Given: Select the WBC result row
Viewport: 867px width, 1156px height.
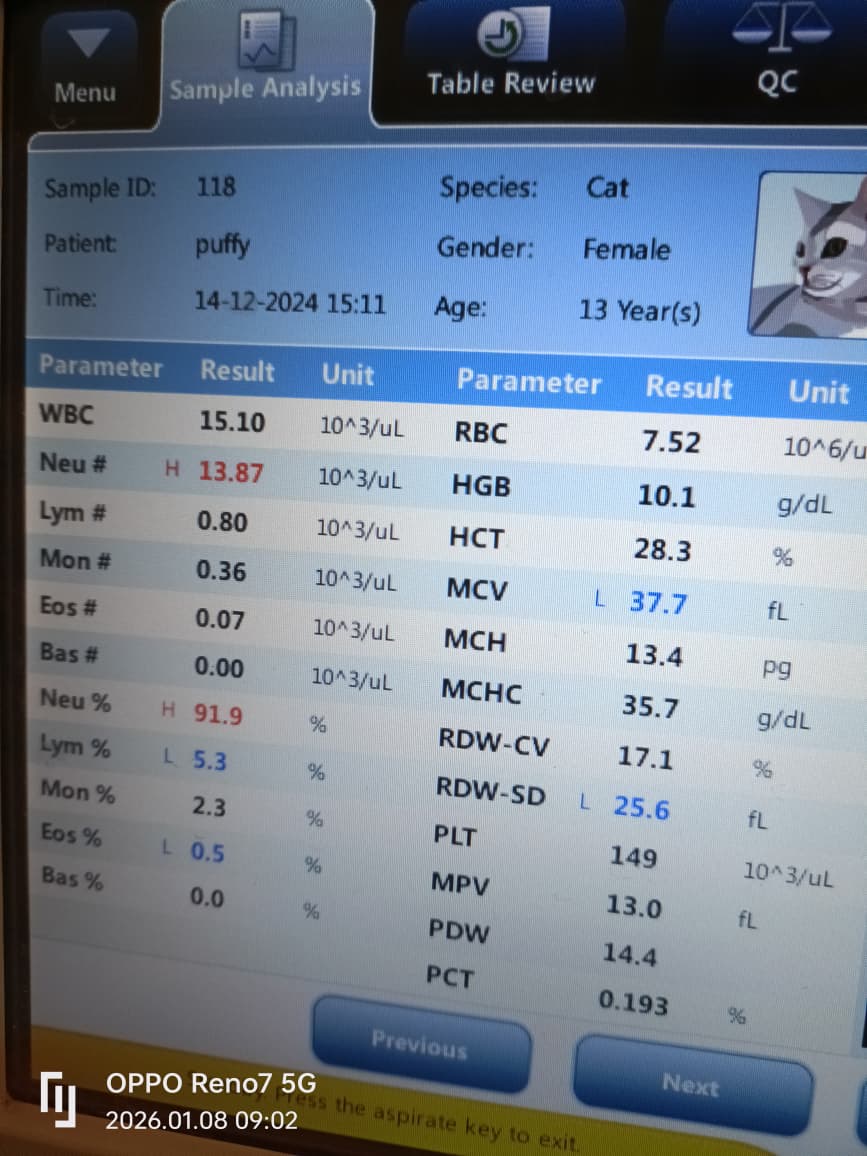Looking at the screenshot, I should (232, 422).
